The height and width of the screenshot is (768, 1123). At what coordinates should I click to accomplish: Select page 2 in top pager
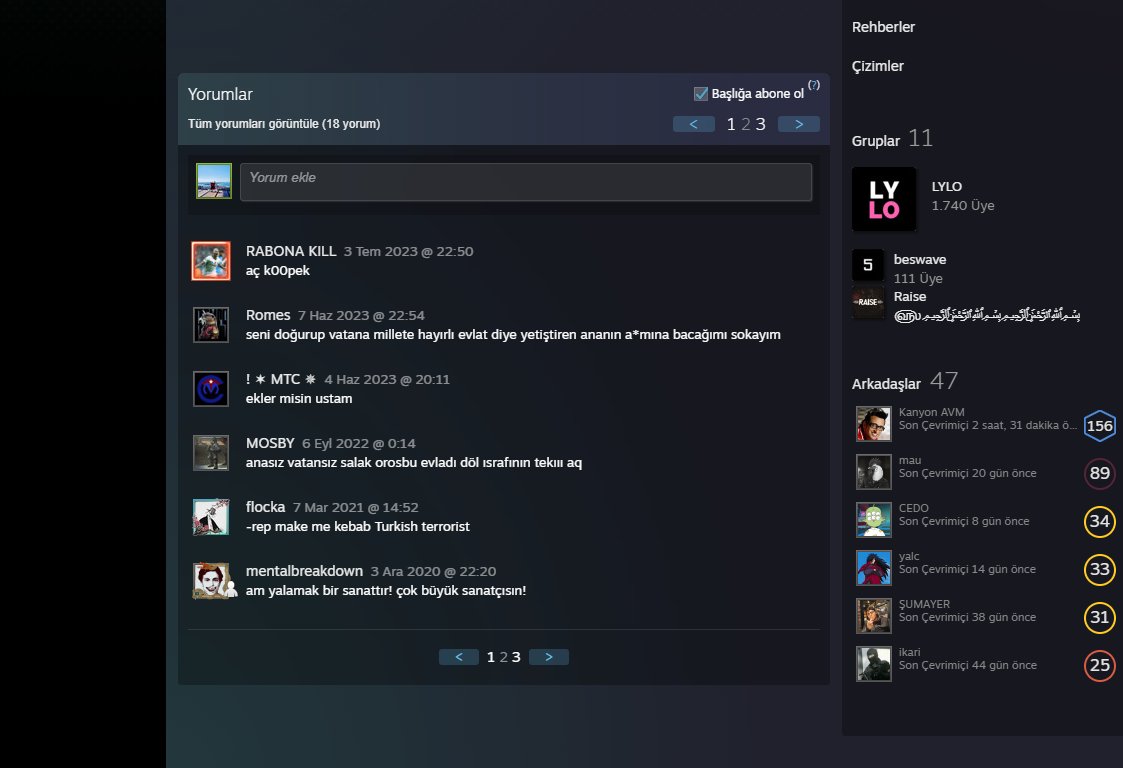tap(746, 125)
